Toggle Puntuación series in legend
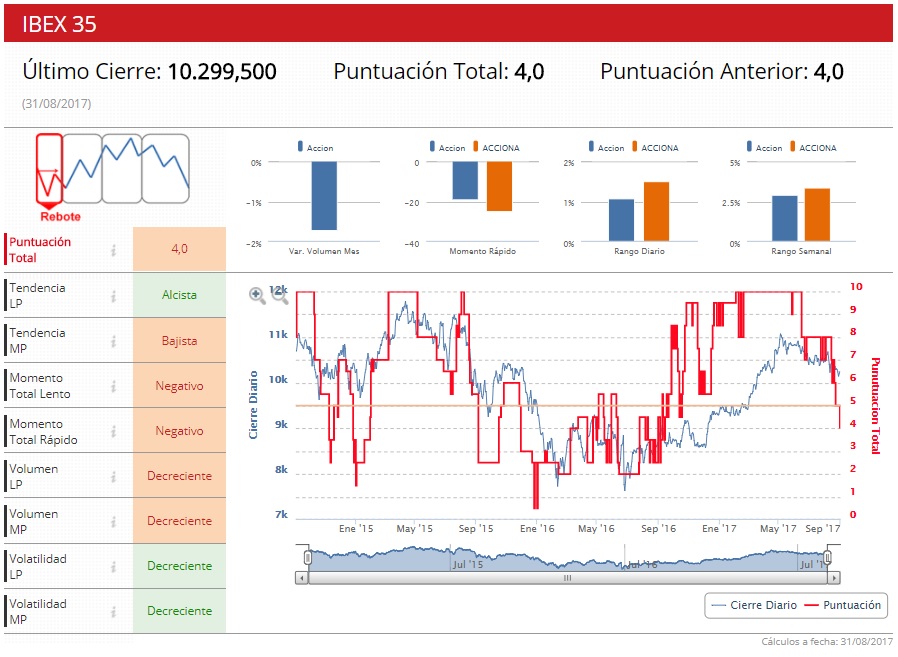 (843, 605)
